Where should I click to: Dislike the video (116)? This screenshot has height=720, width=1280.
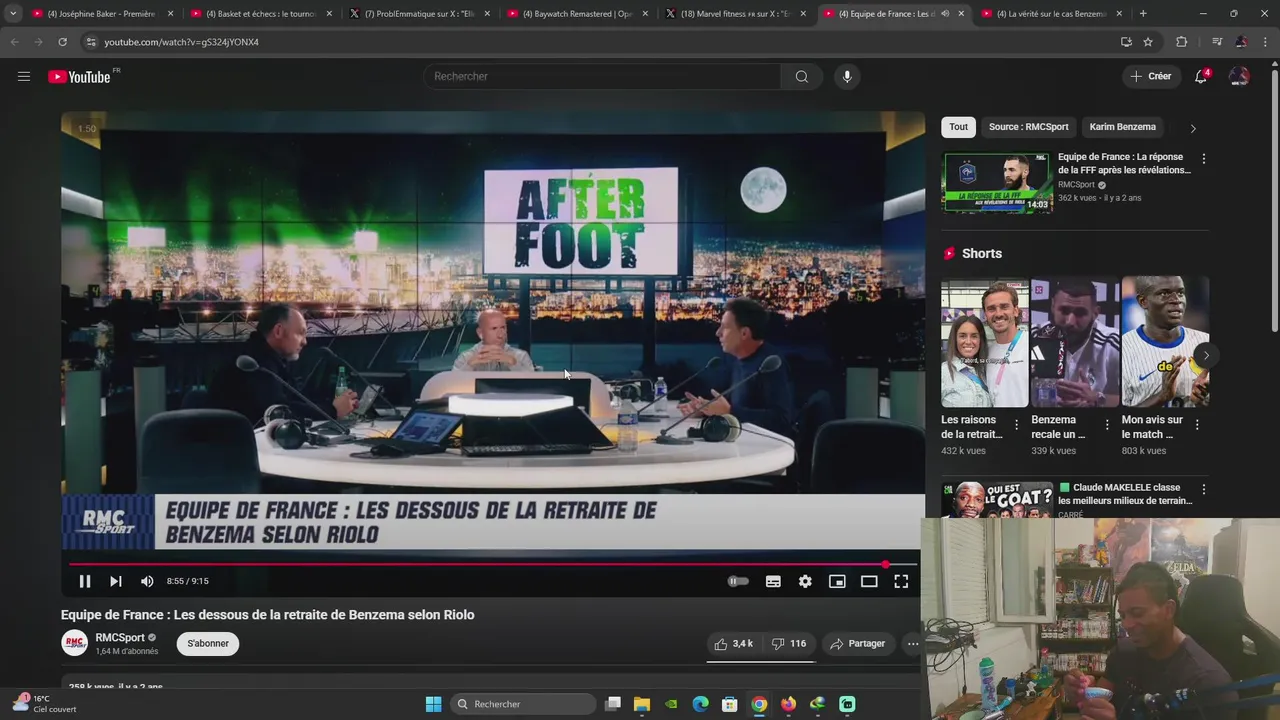coord(789,644)
